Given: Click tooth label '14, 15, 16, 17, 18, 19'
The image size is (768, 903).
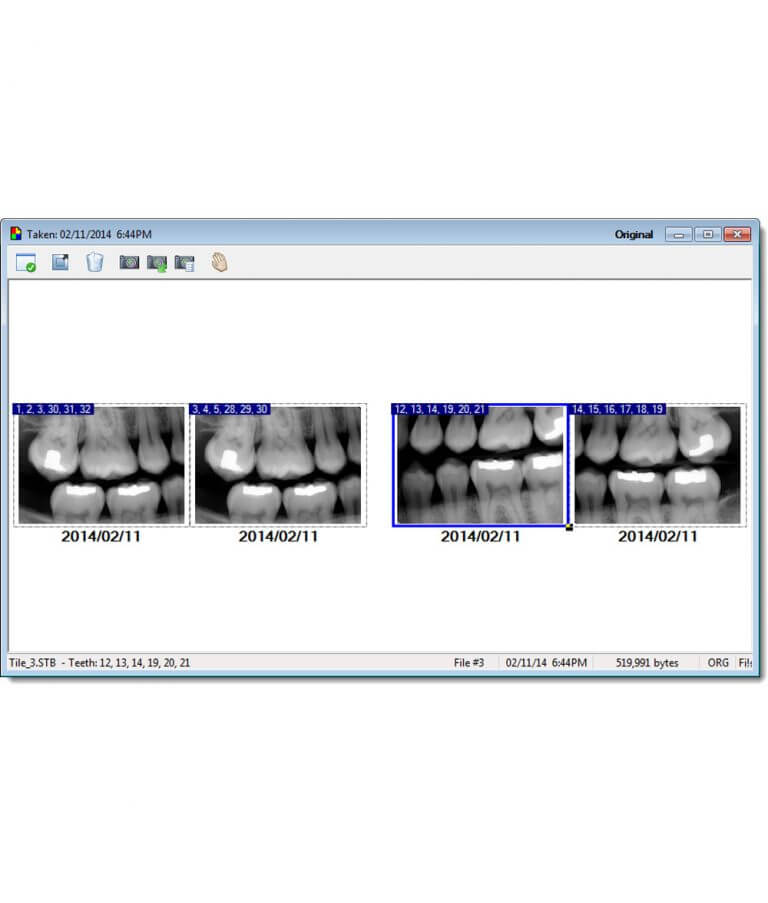Looking at the screenshot, I should tap(617, 409).
